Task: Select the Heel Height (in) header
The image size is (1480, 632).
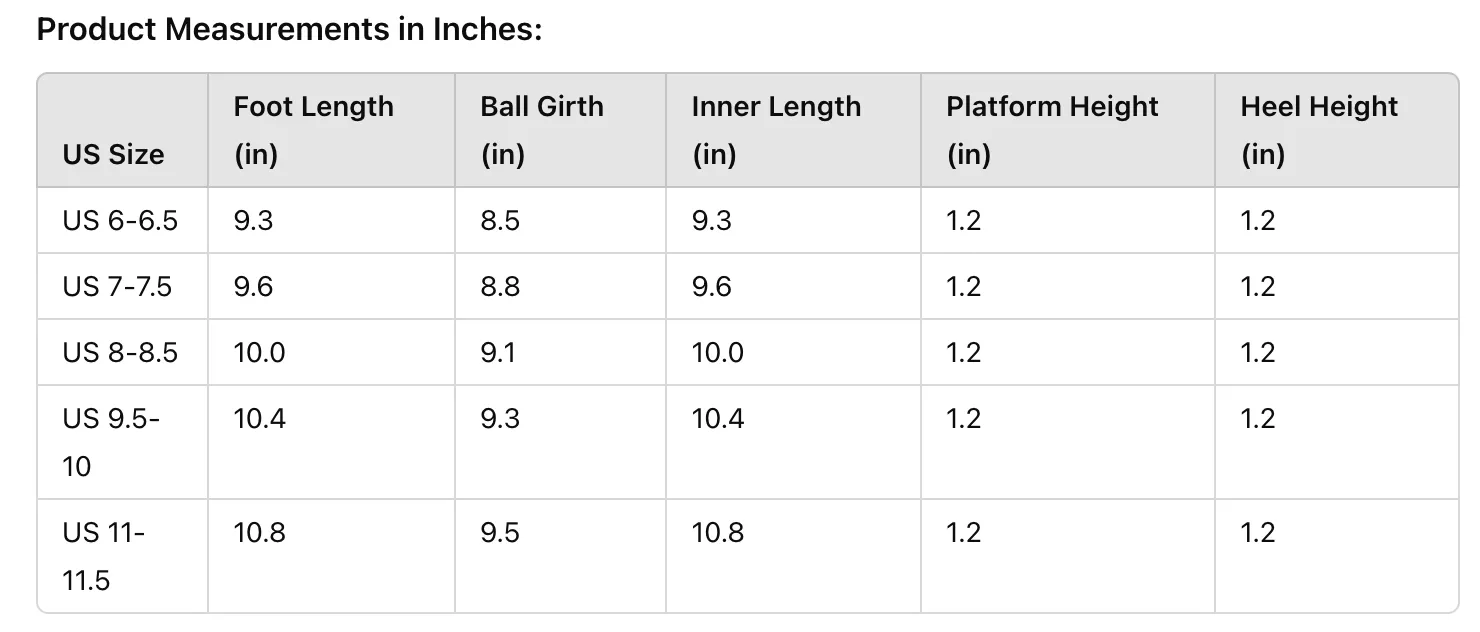Action: point(1319,130)
